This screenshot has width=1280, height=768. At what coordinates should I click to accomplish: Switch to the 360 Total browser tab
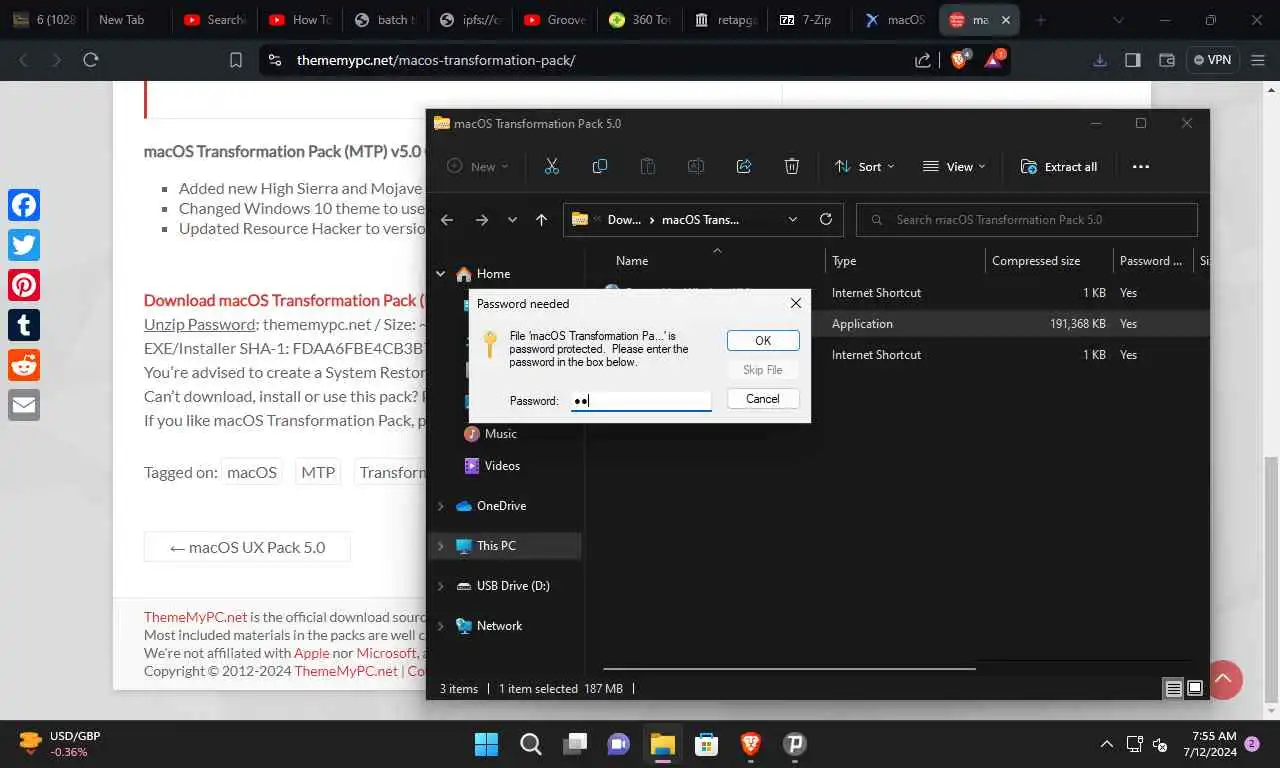coord(640,20)
